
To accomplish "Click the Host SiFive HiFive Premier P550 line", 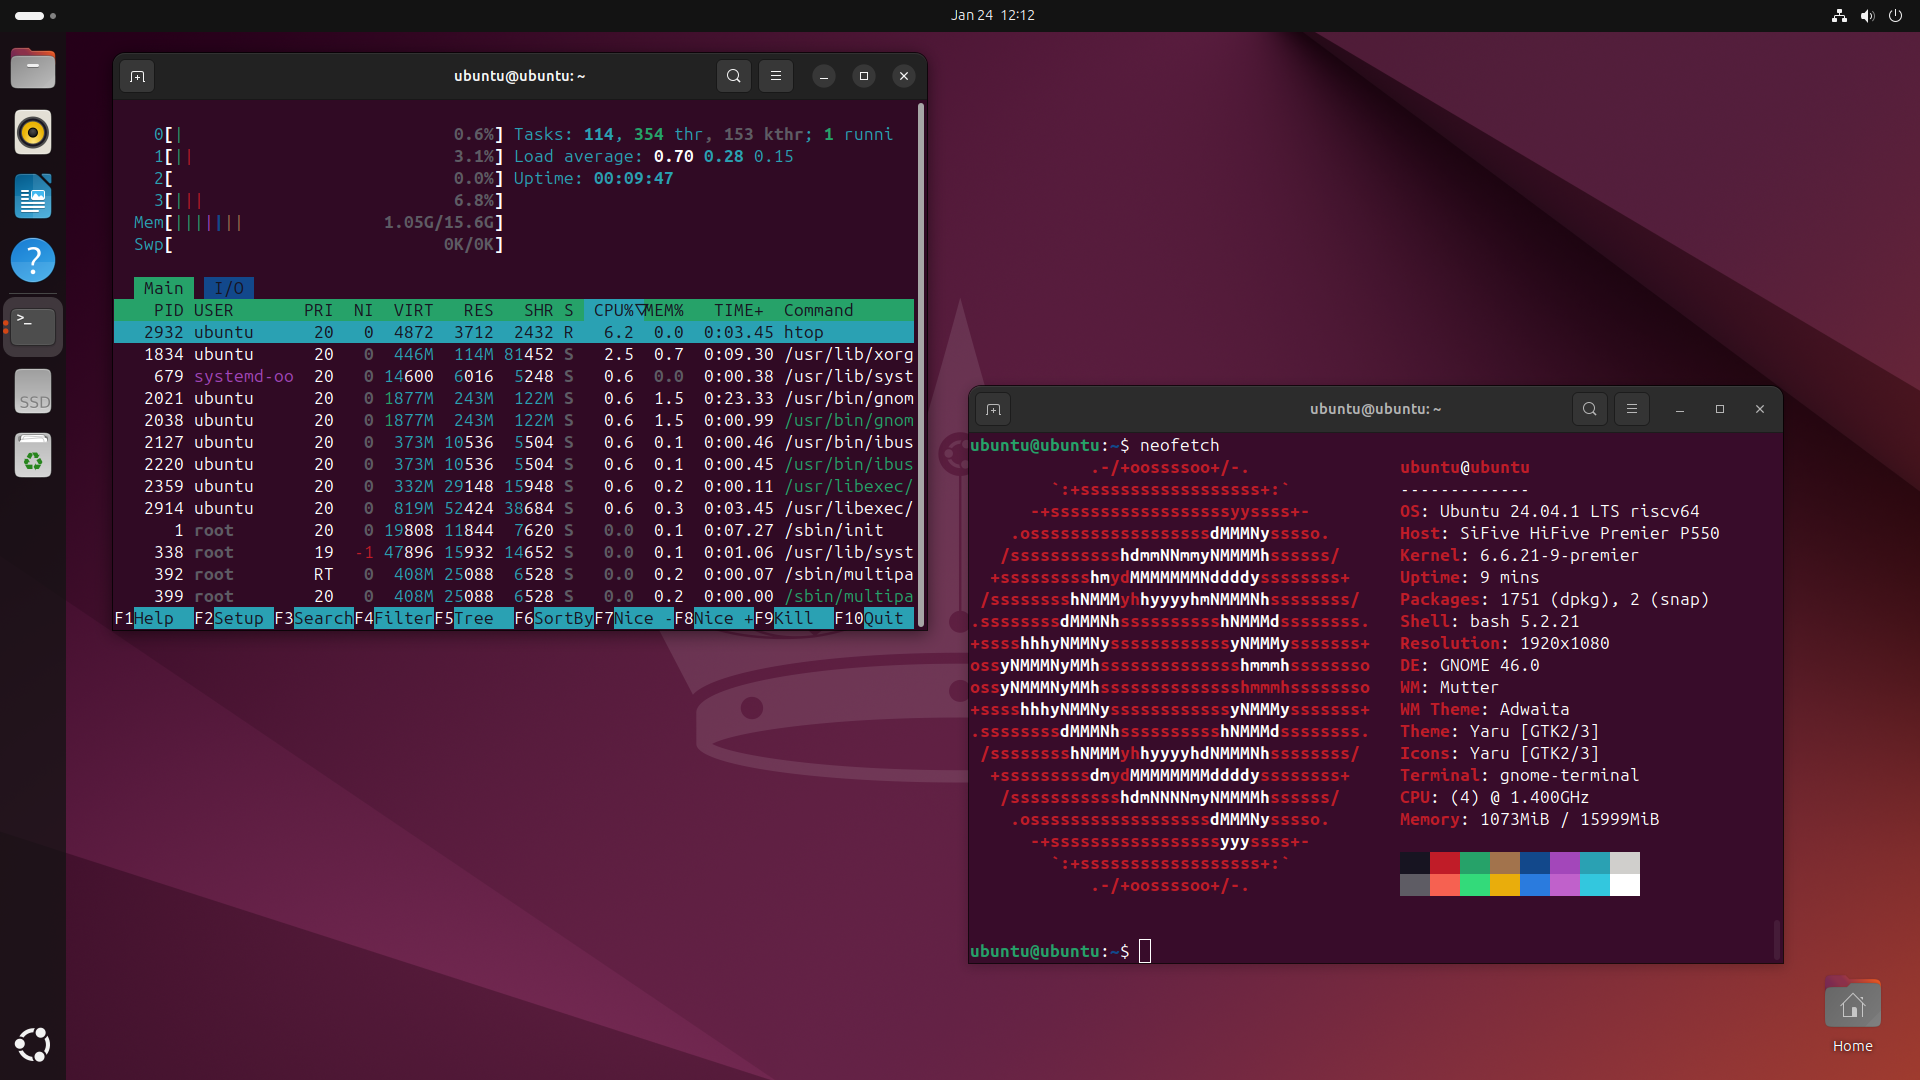I will [x=1560, y=533].
